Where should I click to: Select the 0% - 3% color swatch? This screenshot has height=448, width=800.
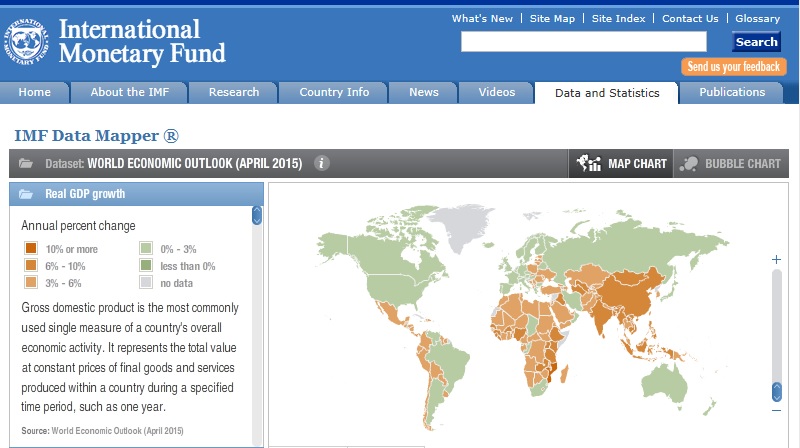[x=146, y=248]
